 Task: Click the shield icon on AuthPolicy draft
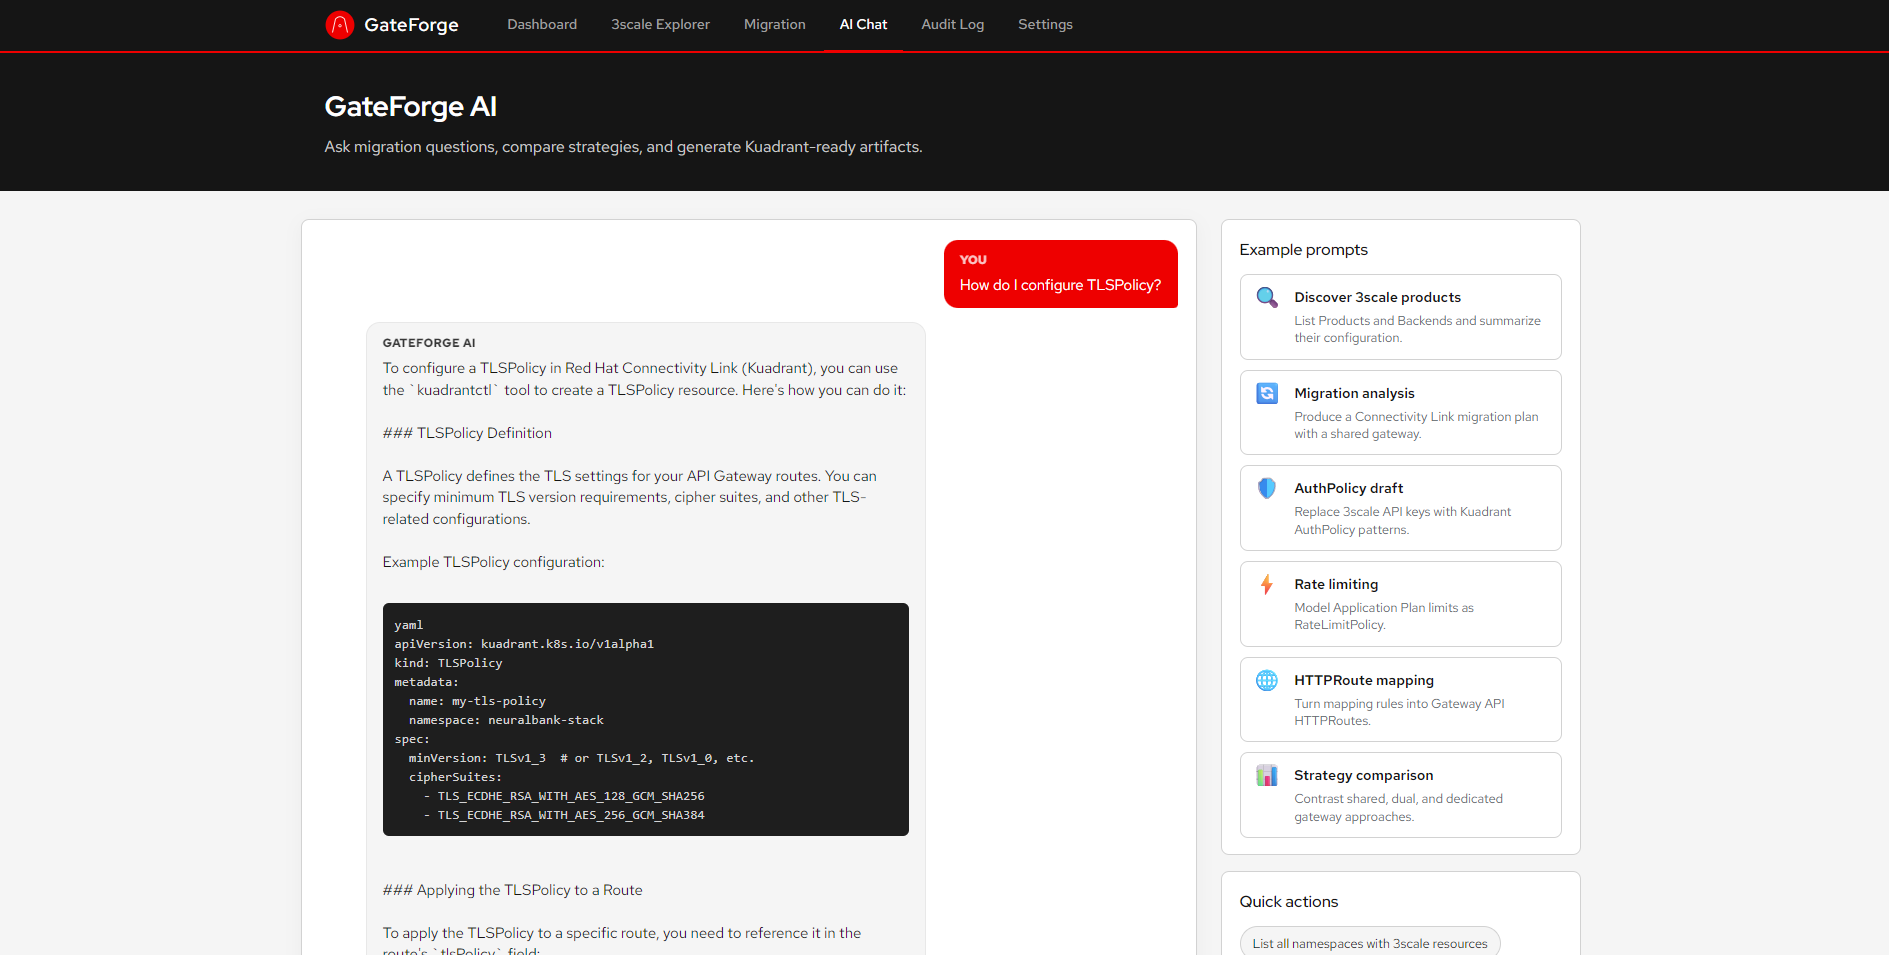1267,488
